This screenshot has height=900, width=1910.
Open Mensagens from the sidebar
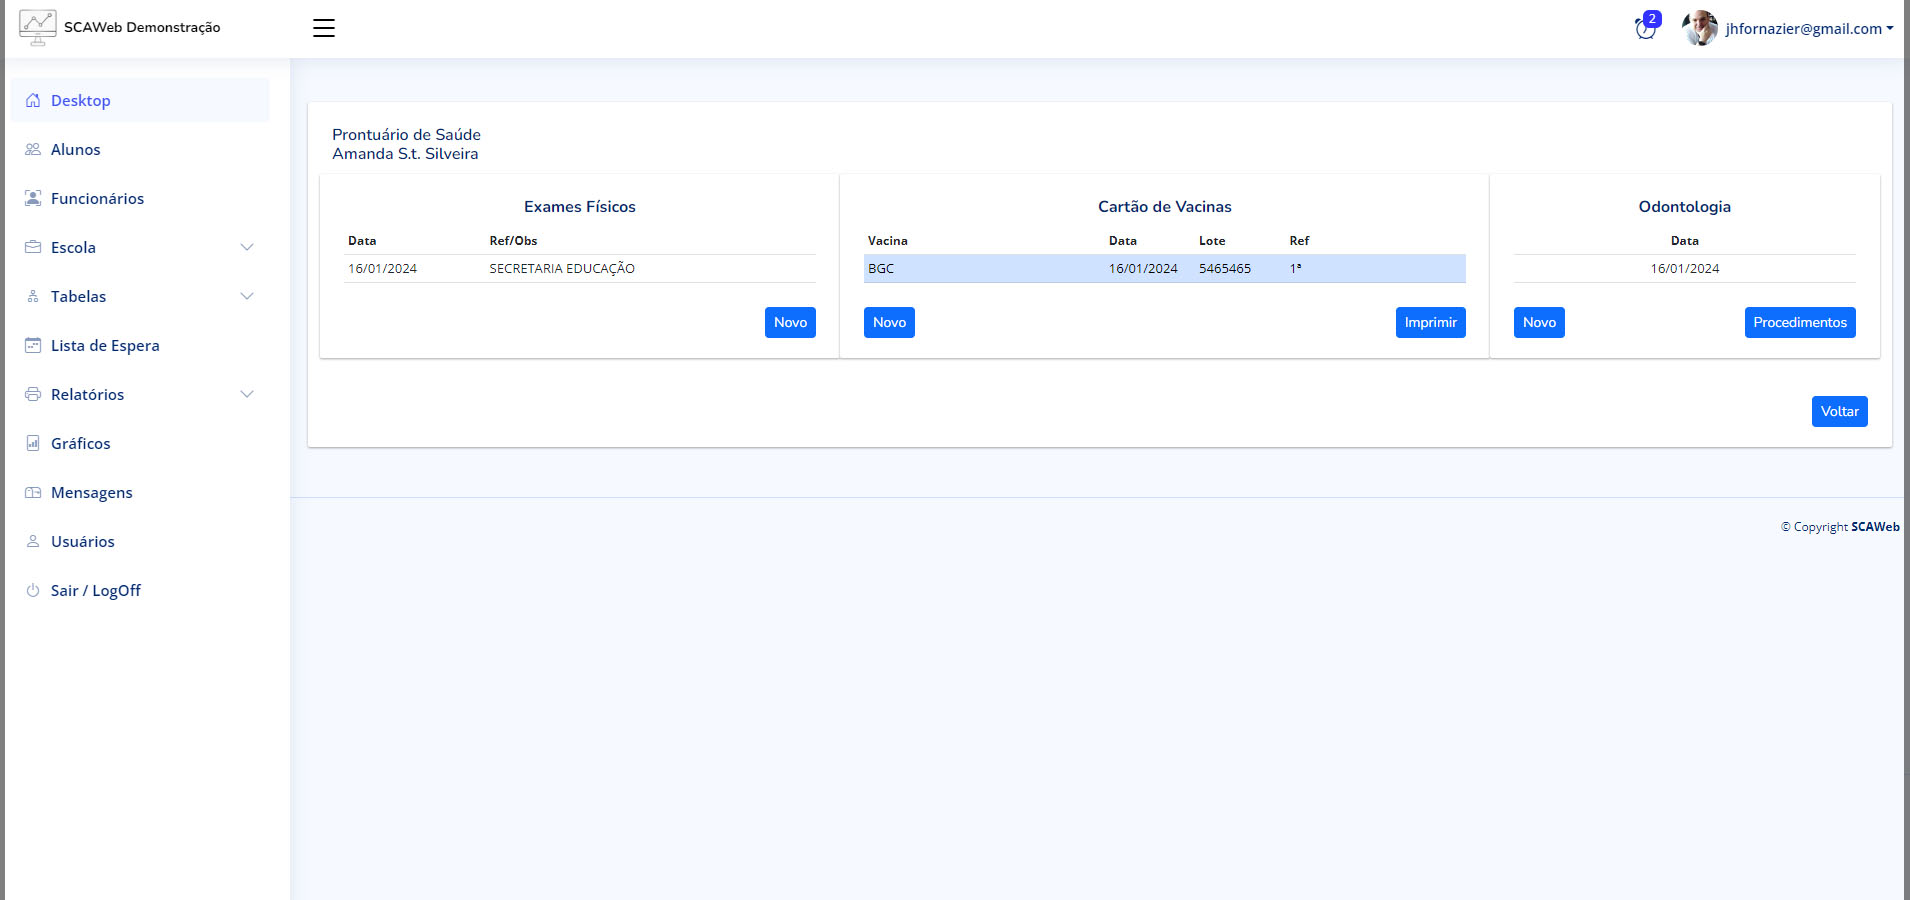point(91,493)
